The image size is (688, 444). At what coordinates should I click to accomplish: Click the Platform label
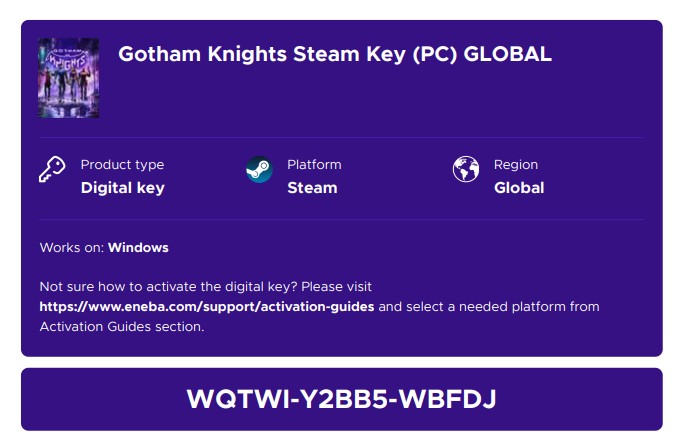click(x=314, y=165)
